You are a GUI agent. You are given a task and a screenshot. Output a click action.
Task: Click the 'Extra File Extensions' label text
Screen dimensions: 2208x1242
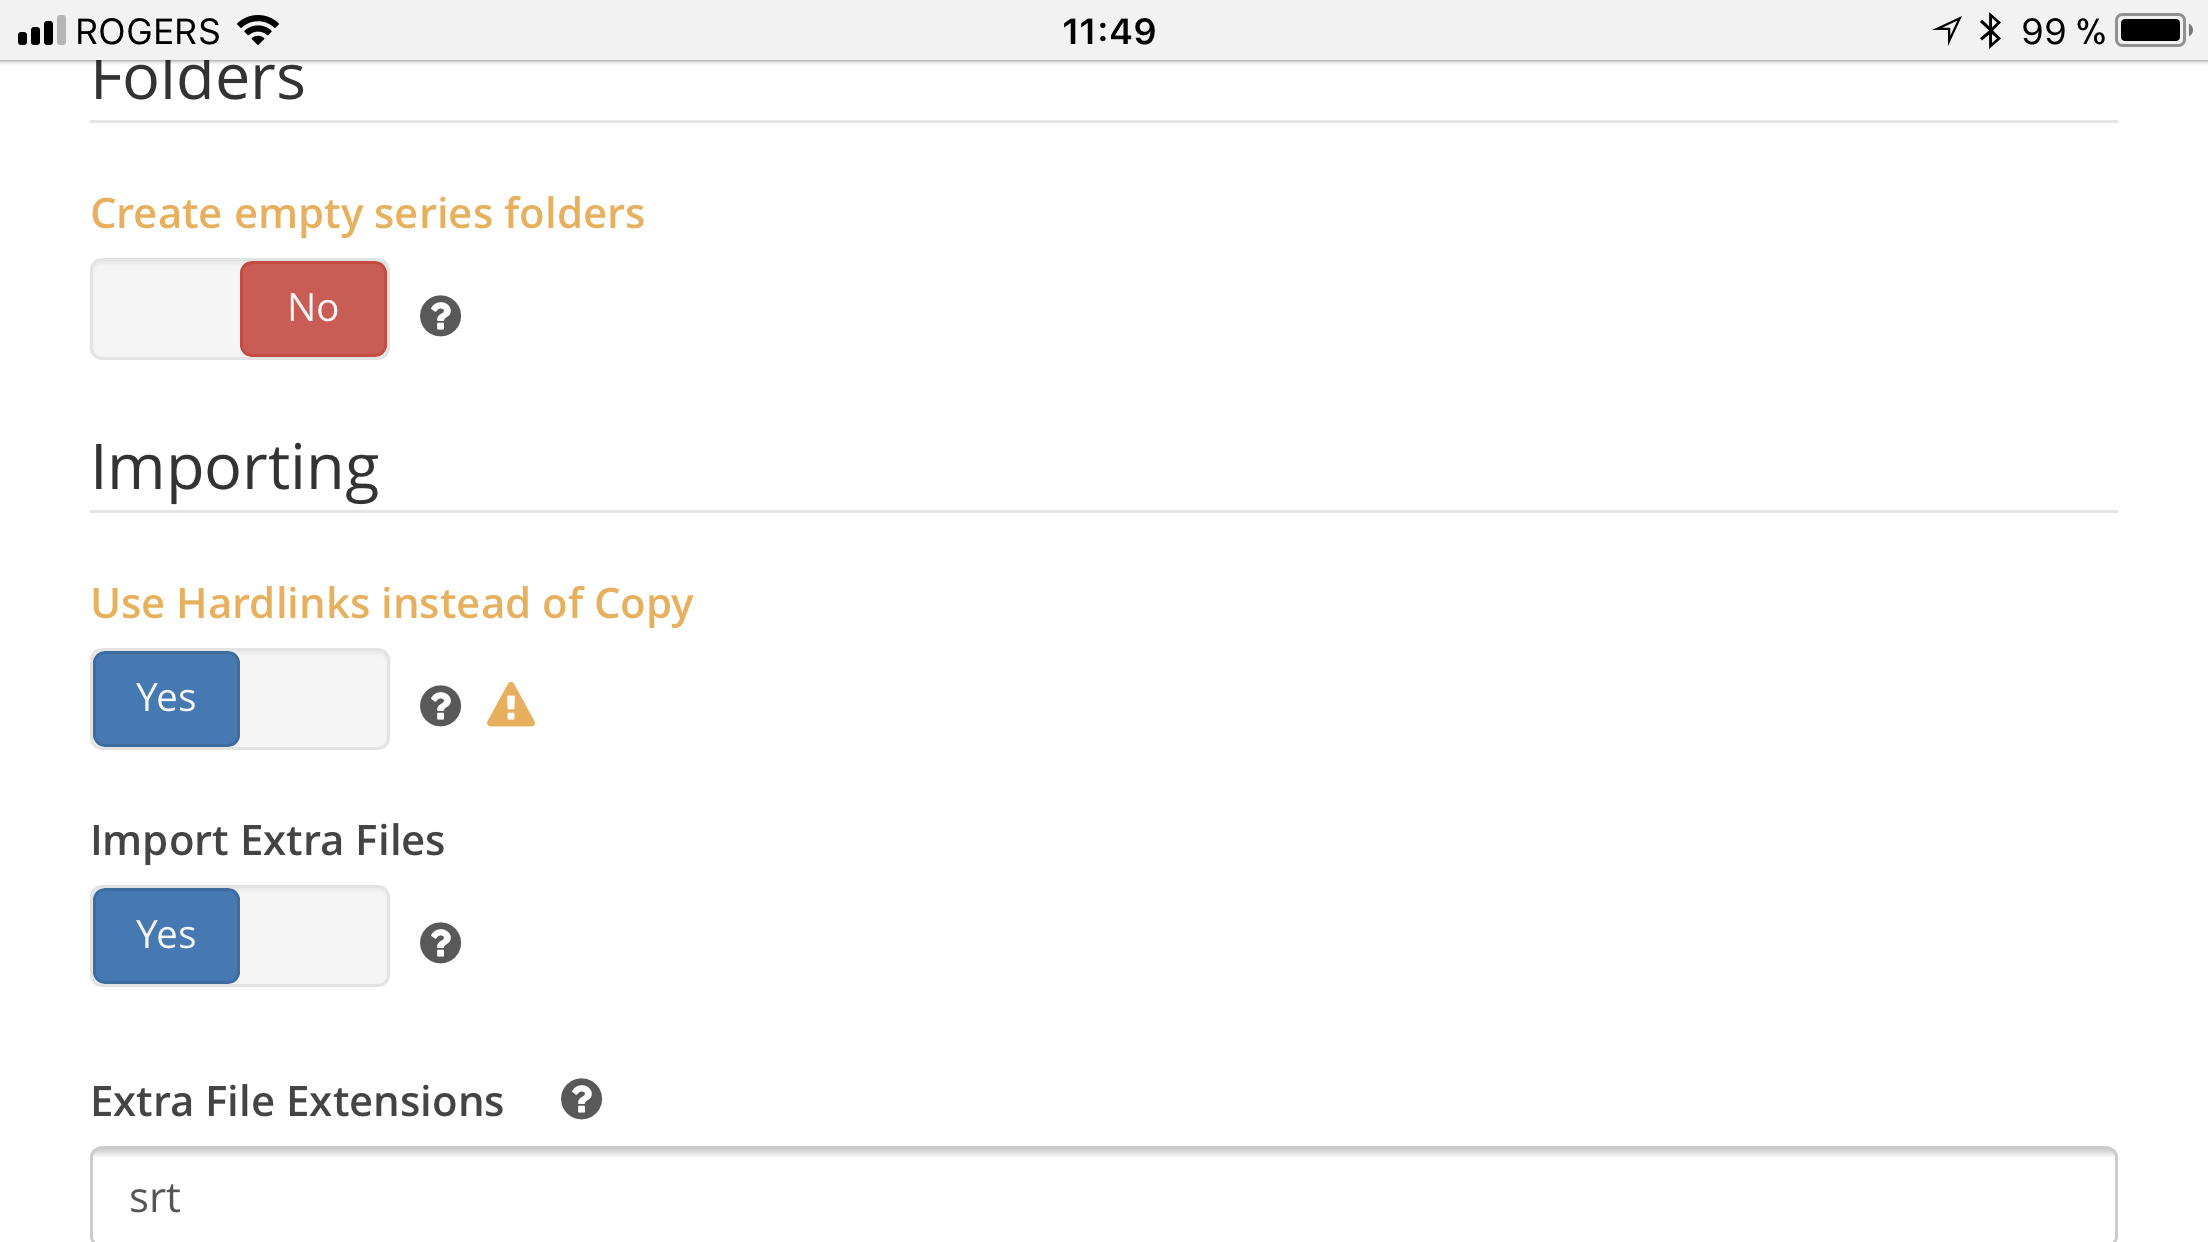297,1101
